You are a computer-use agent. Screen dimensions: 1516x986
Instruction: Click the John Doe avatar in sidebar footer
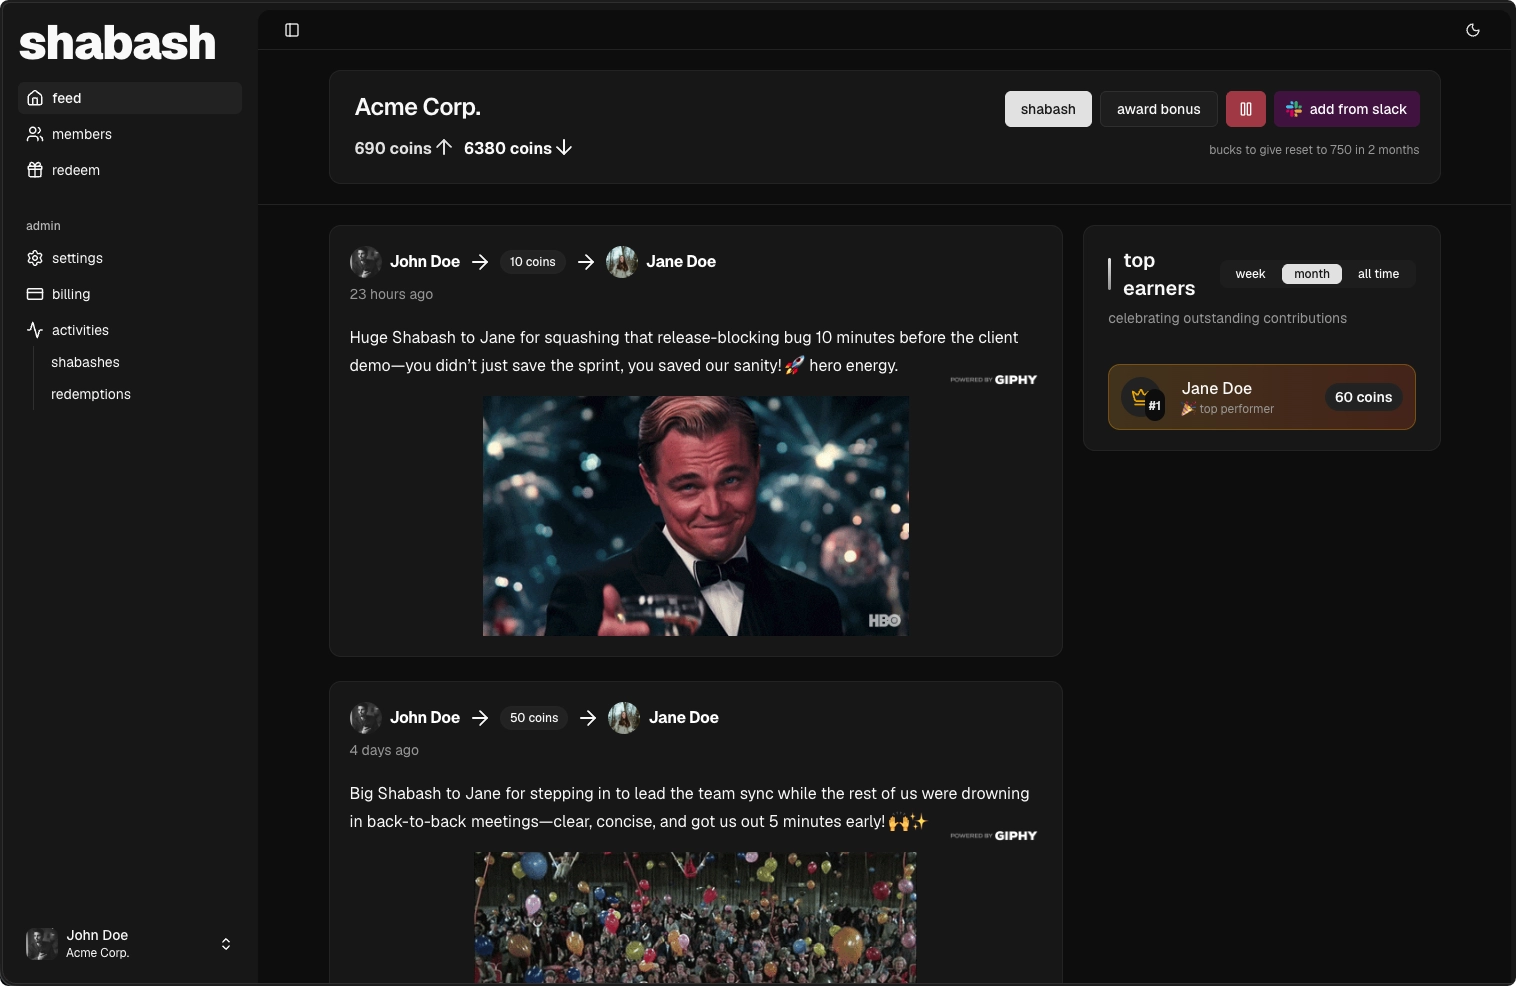42,944
